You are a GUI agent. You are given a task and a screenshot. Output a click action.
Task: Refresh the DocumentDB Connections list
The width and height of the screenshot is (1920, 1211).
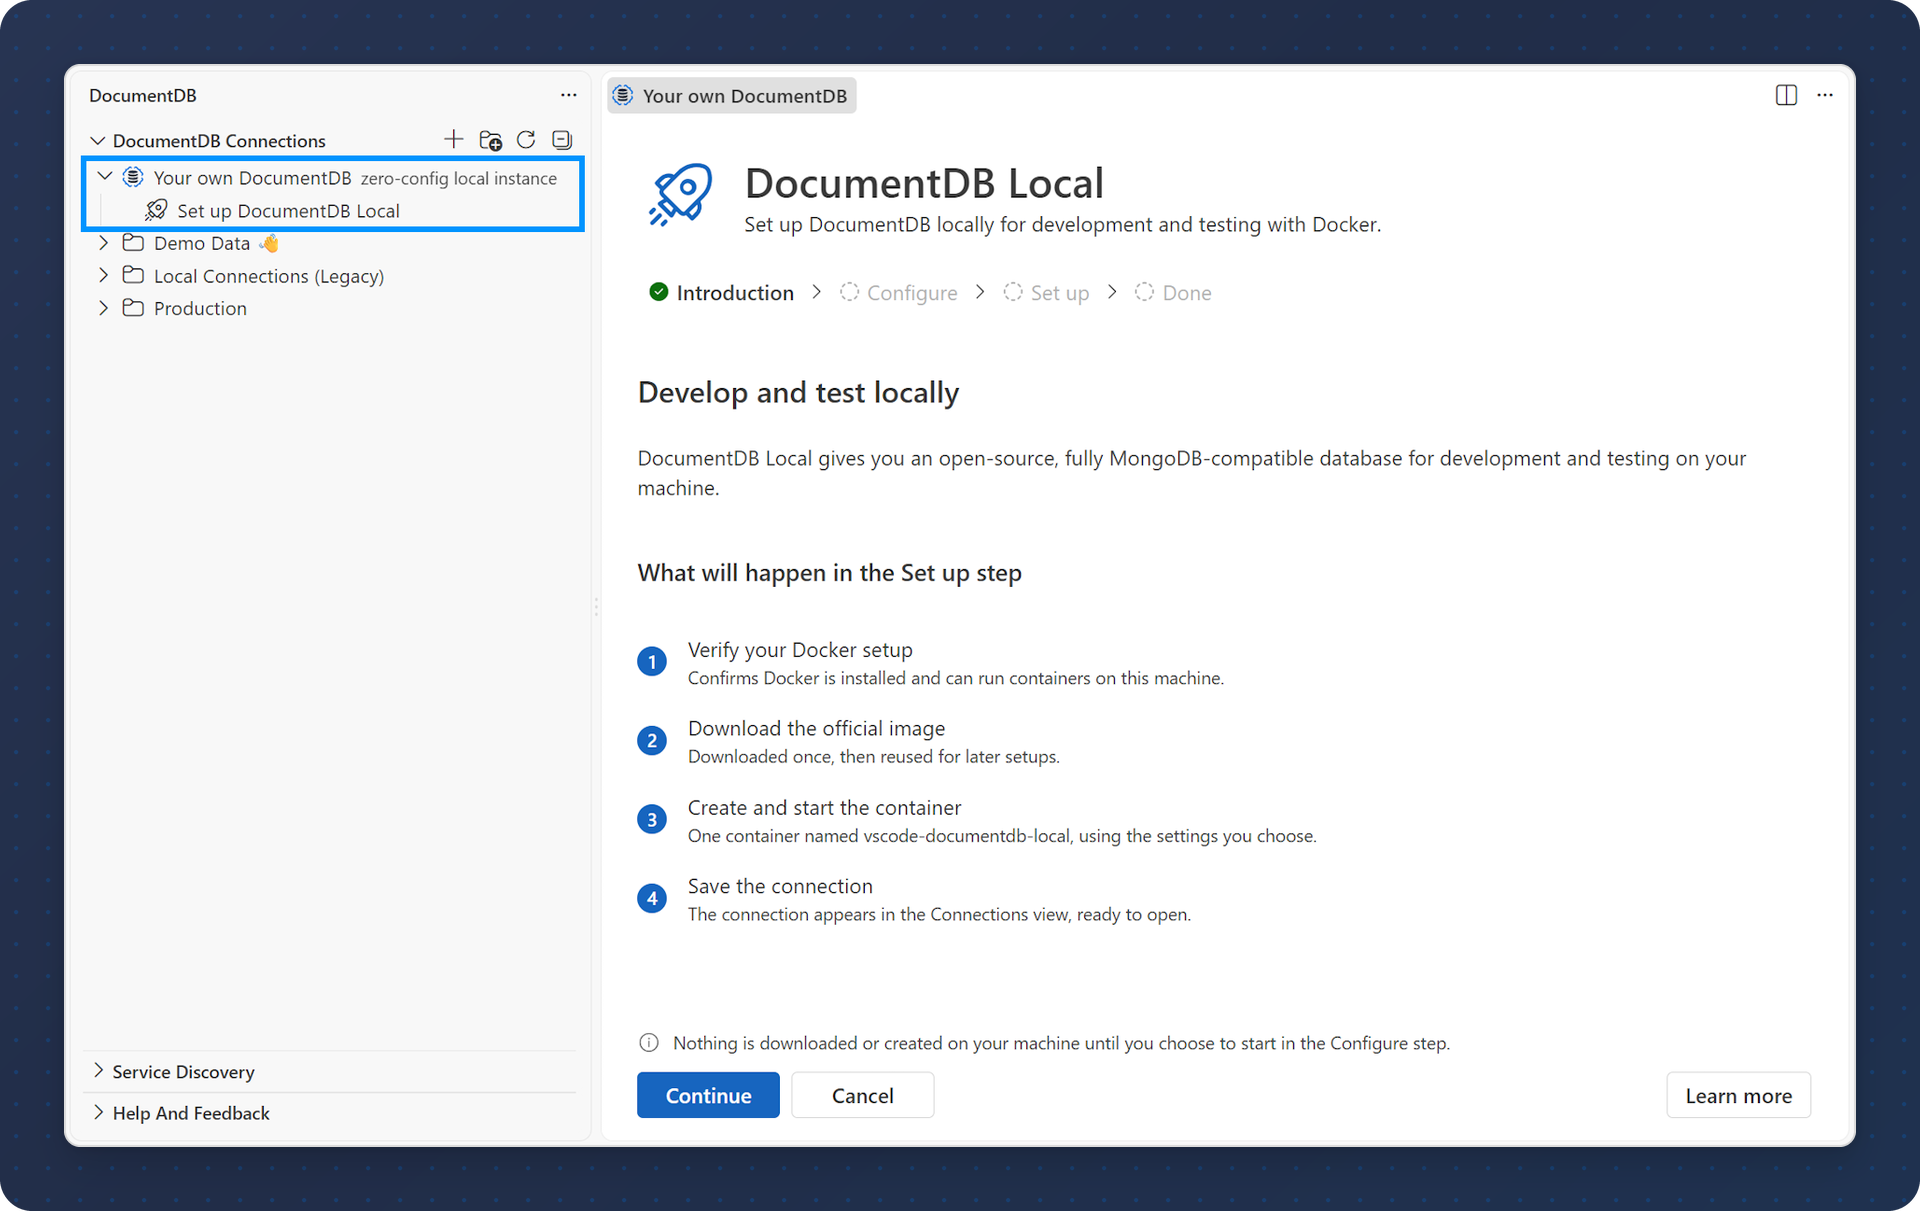526,140
